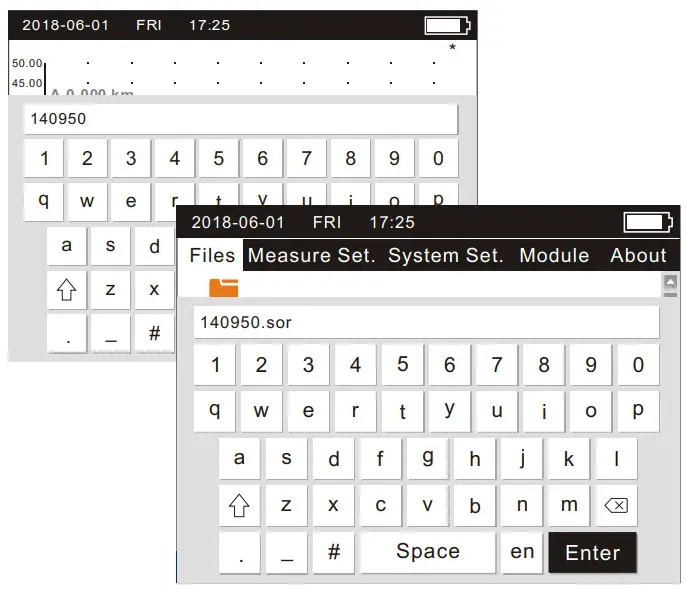Tap the period key on front keyboard
This screenshot has height=592, width=687.
(x=239, y=553)
